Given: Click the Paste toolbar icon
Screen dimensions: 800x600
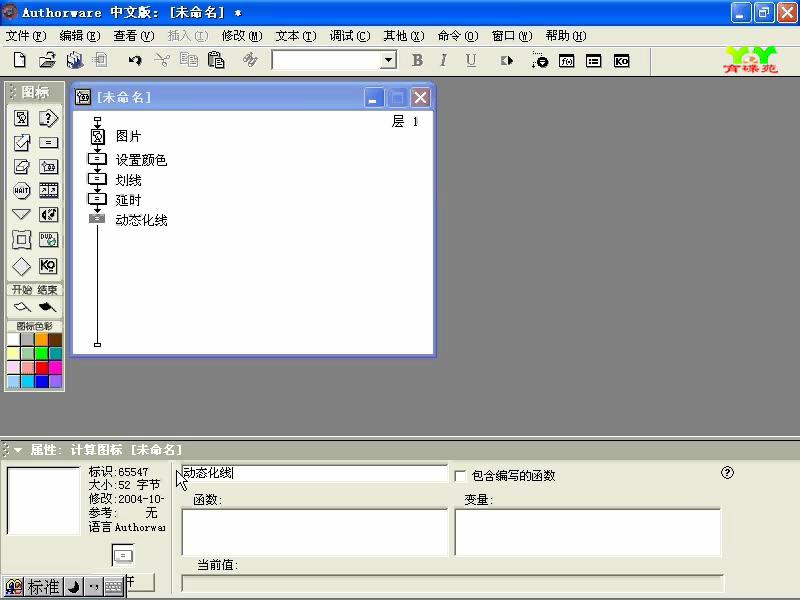Looking at the screenshot, I should (216, 60).
